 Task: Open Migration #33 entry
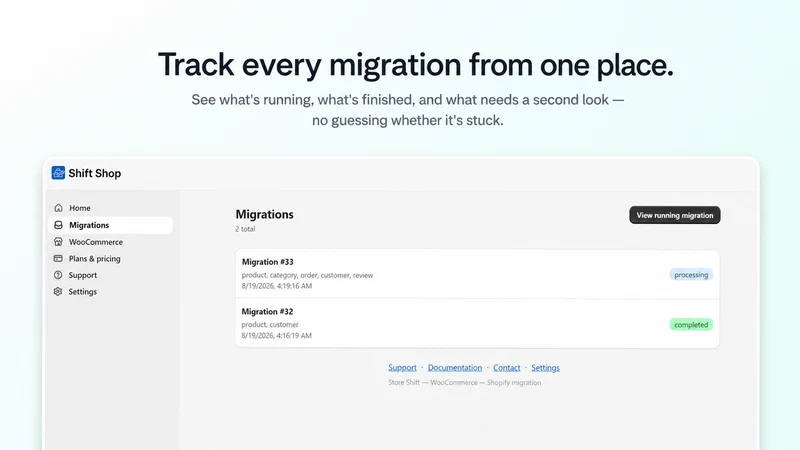(477, 274)
